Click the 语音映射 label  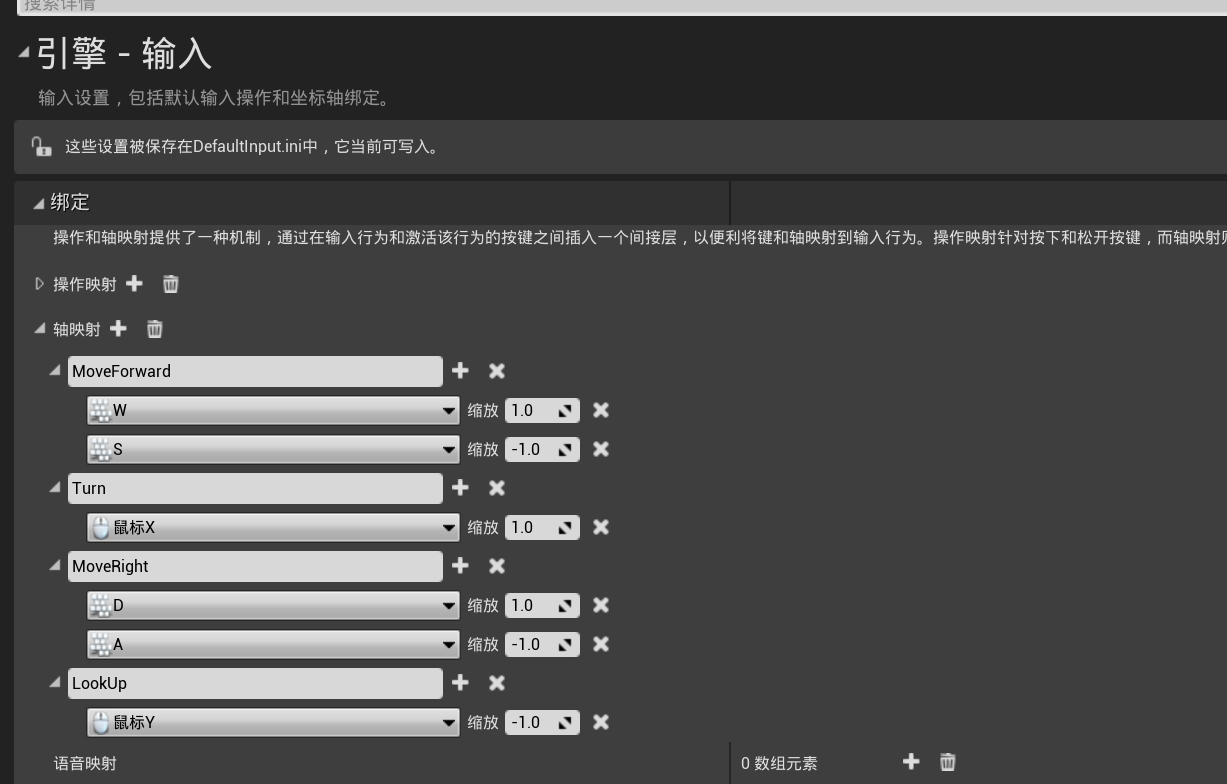point(85,763)
